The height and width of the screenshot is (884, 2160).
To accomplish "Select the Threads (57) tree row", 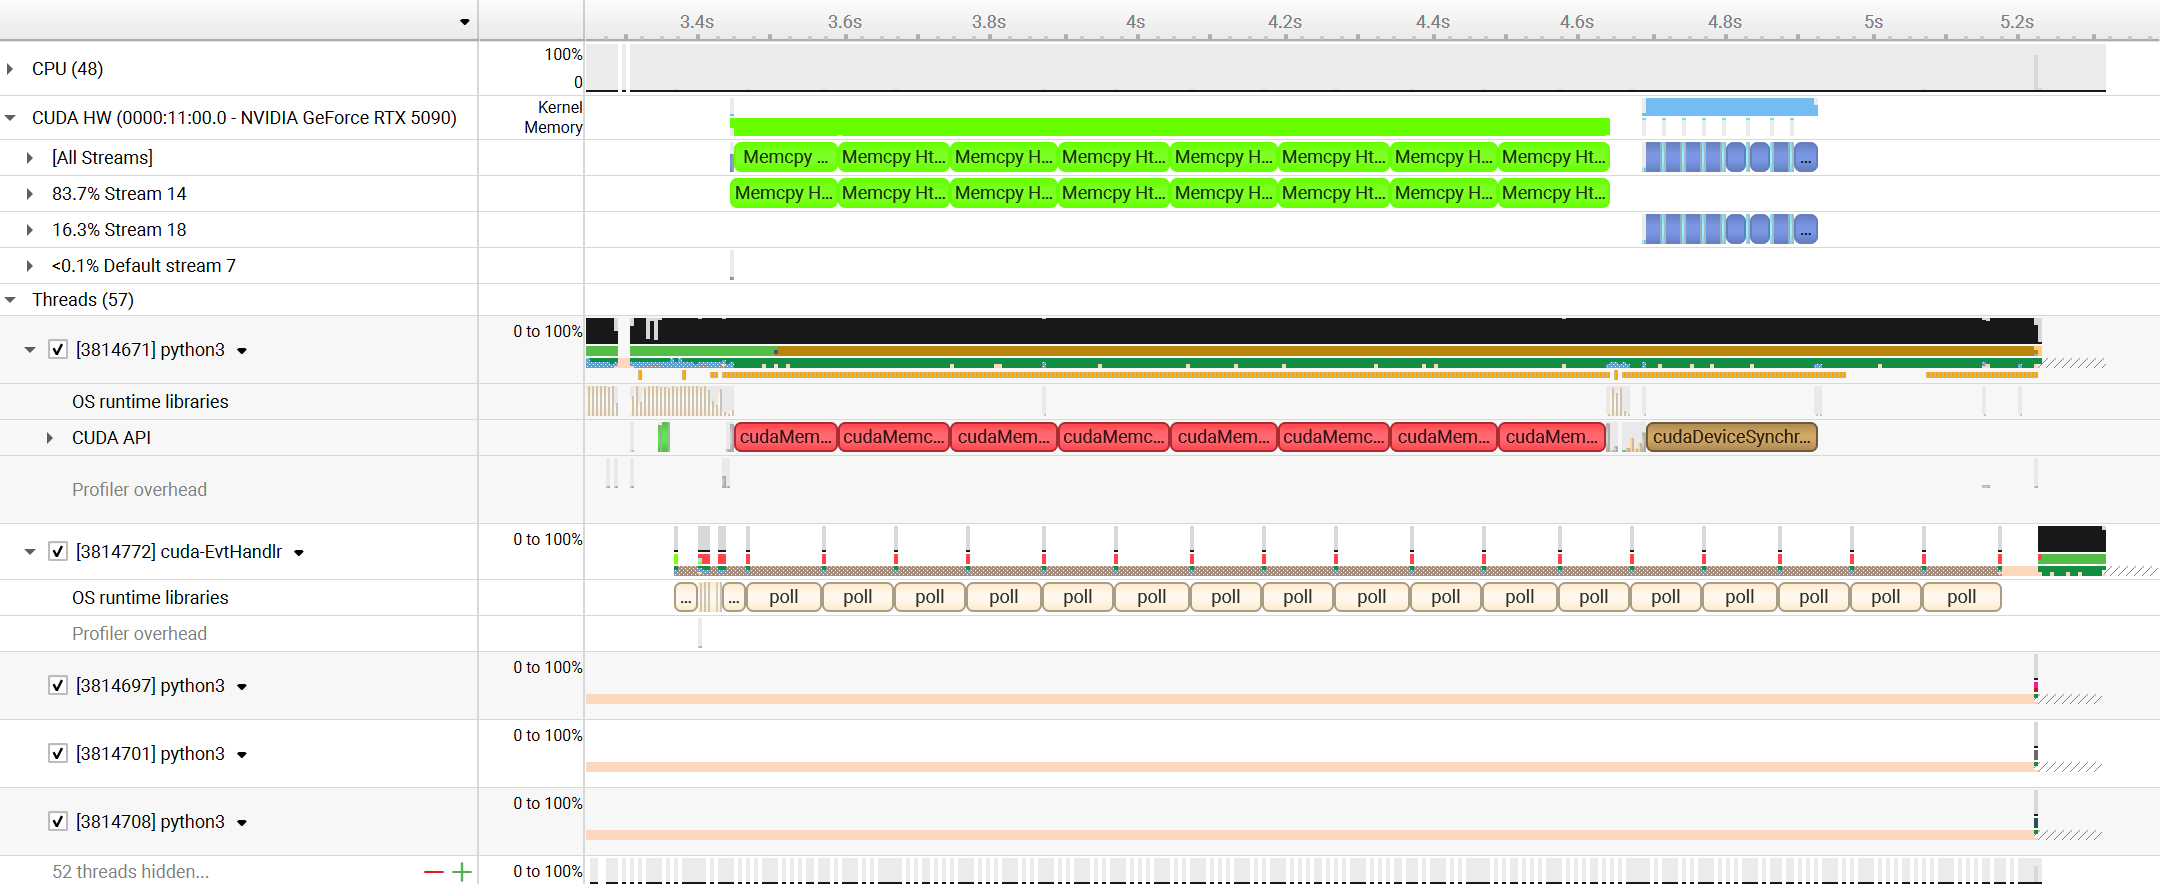I will click(x=83, y=300).
